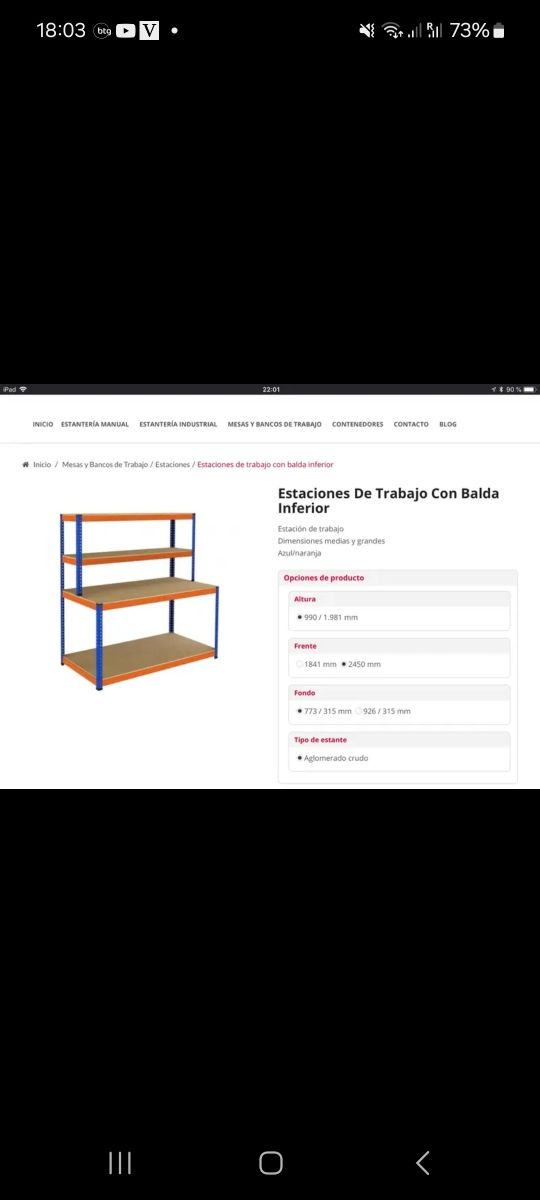Select Aglomerado crudo shelf type
The height and width of the screenshot is (1200, 540).
[332, 758]
